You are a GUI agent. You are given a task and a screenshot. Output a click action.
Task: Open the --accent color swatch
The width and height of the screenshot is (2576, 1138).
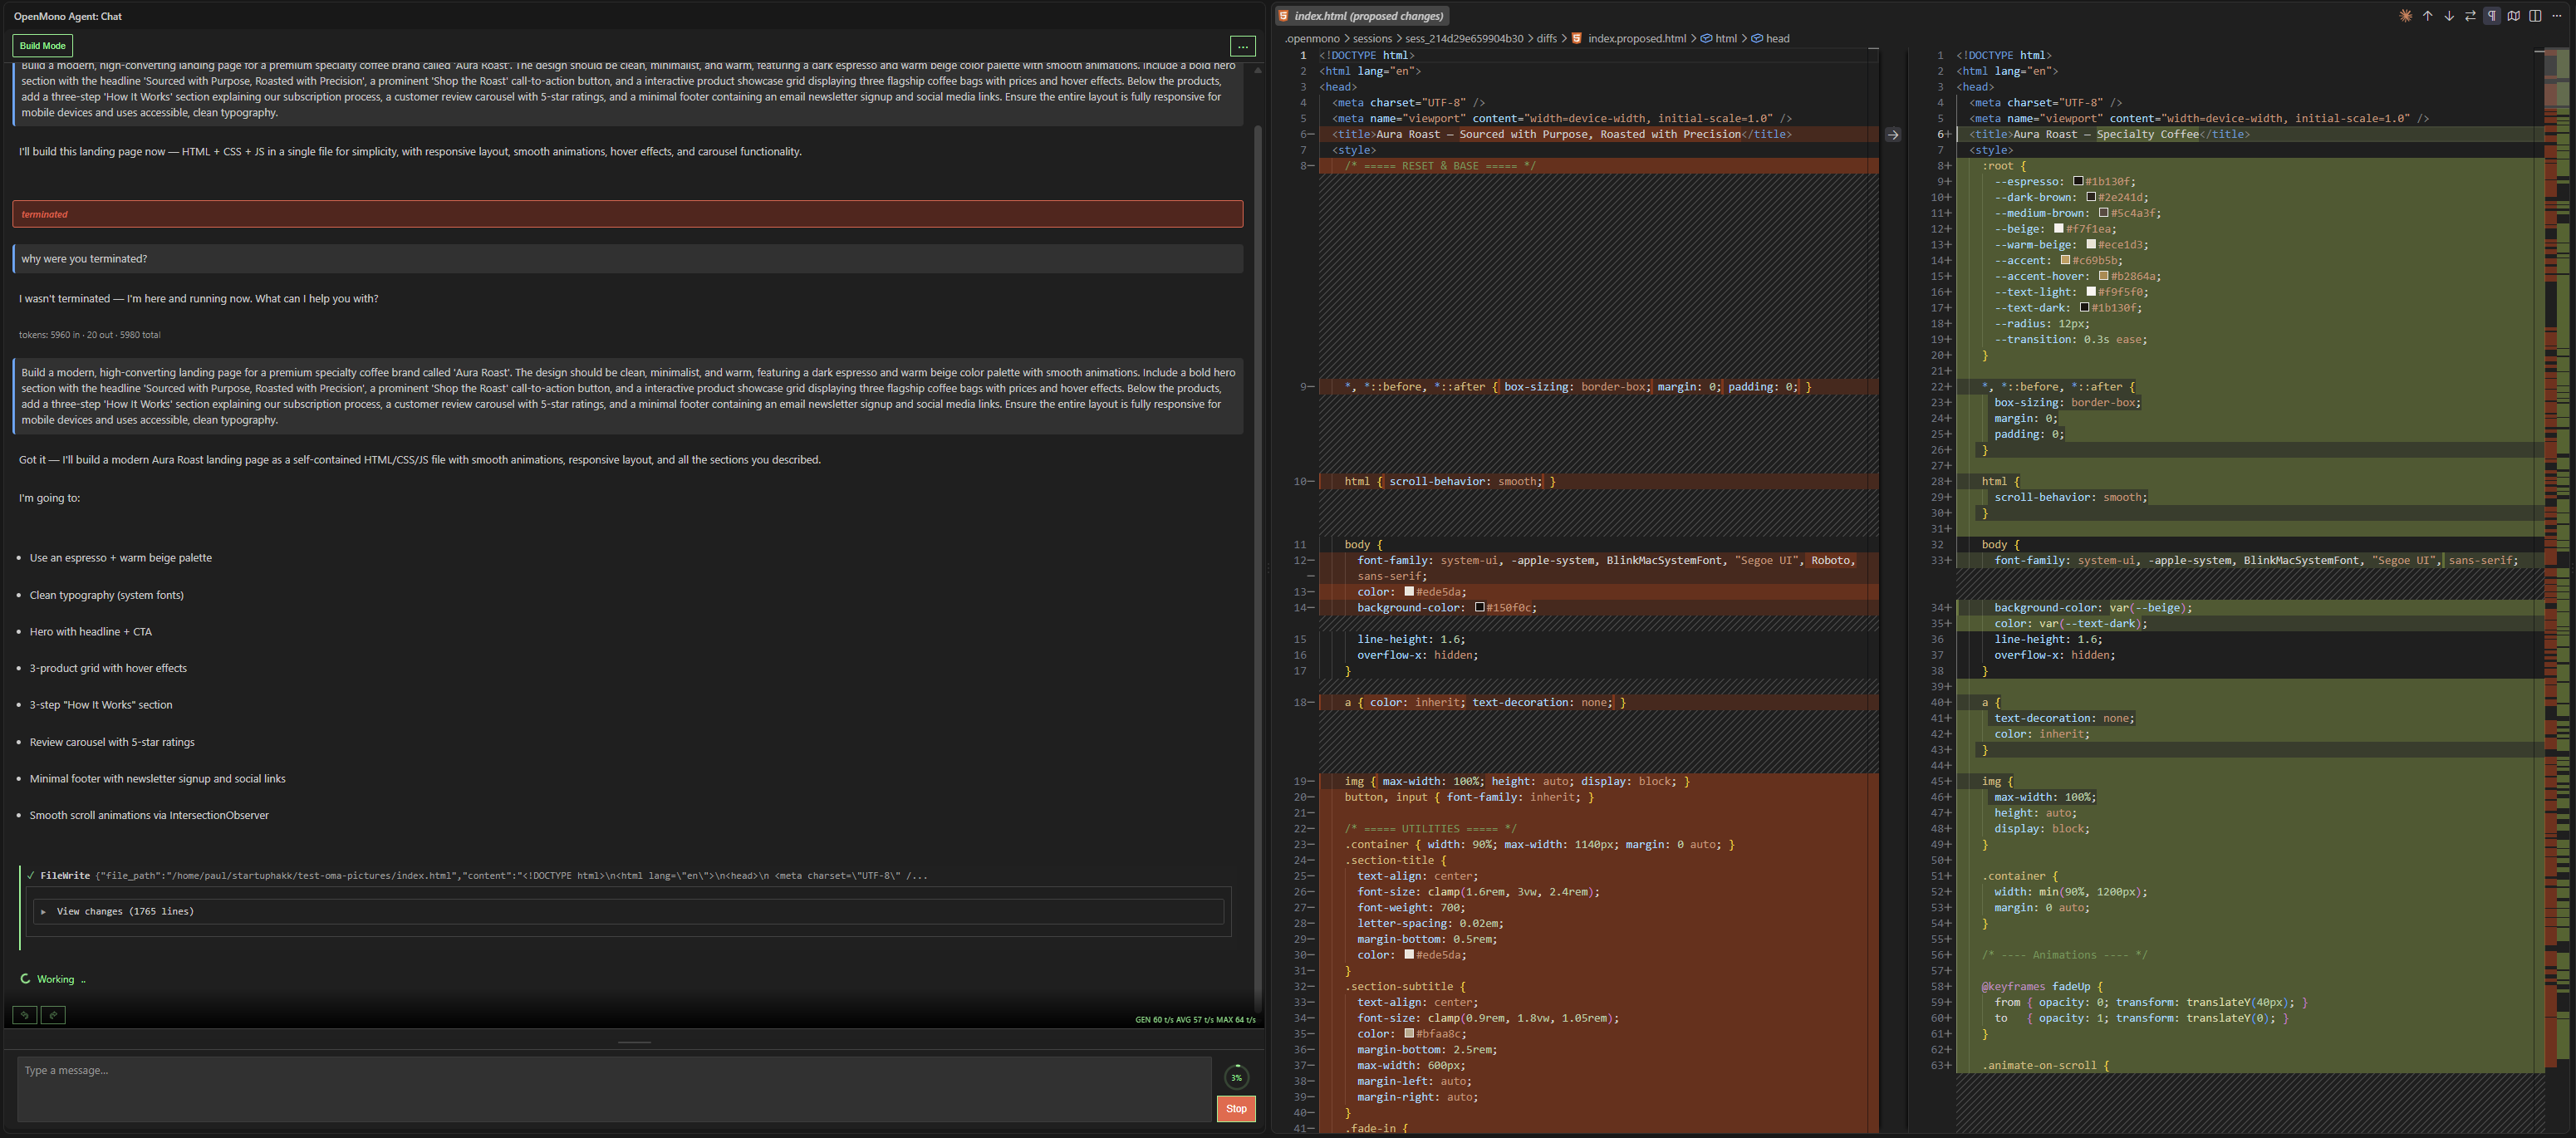tap(2065, 260)
